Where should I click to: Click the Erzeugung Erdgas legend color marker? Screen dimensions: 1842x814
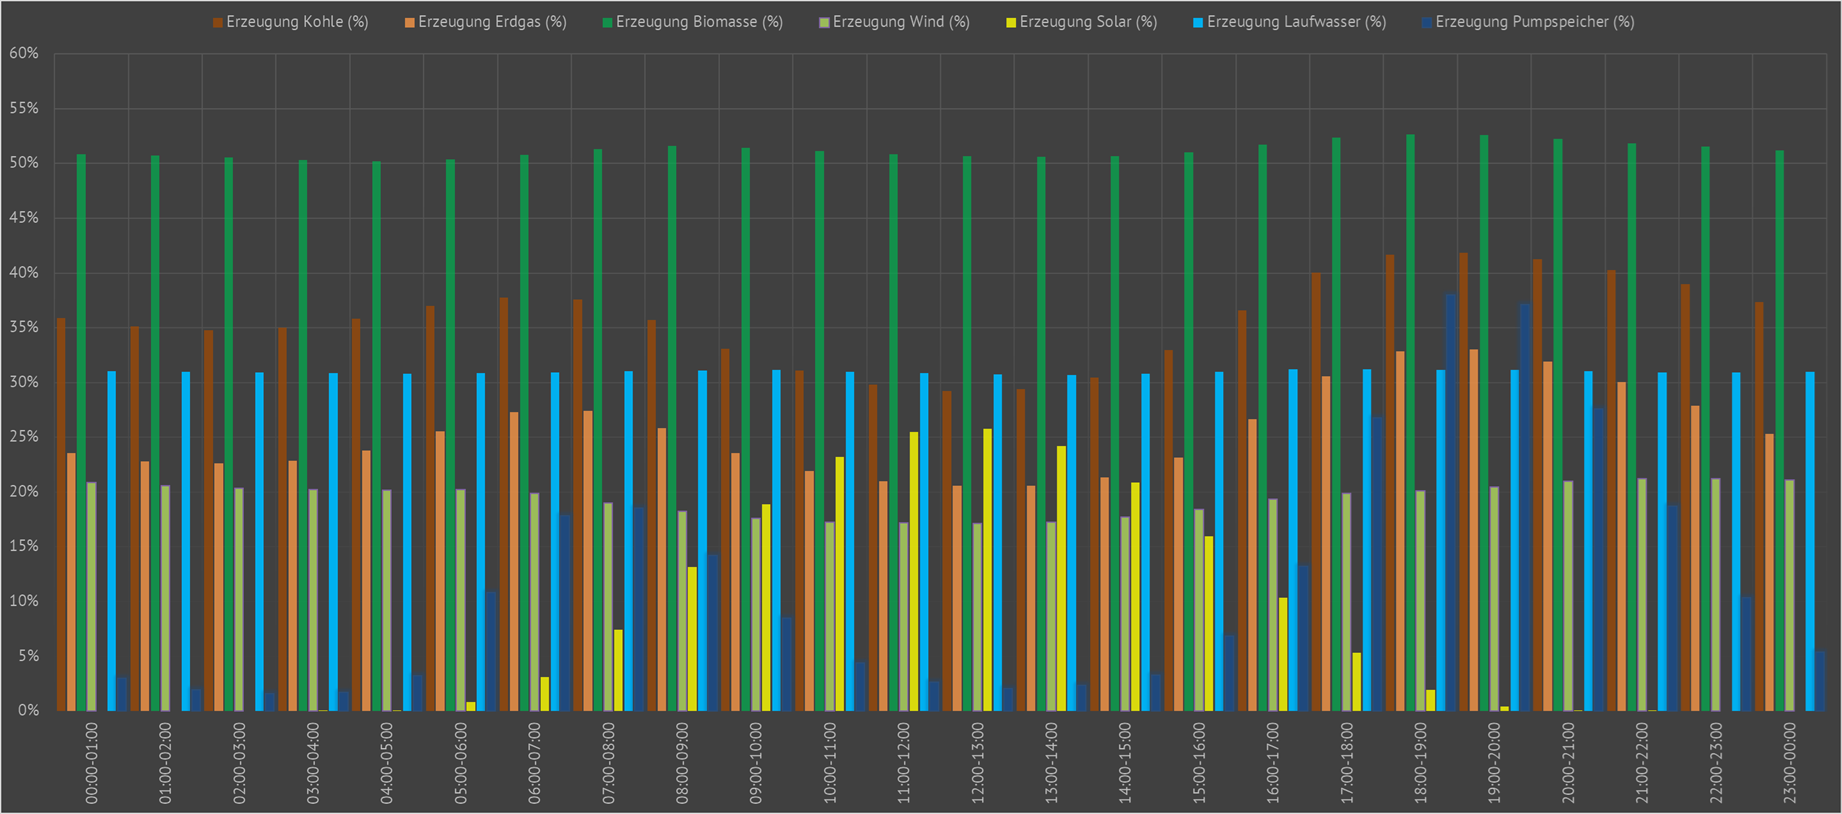click(409, 22)
